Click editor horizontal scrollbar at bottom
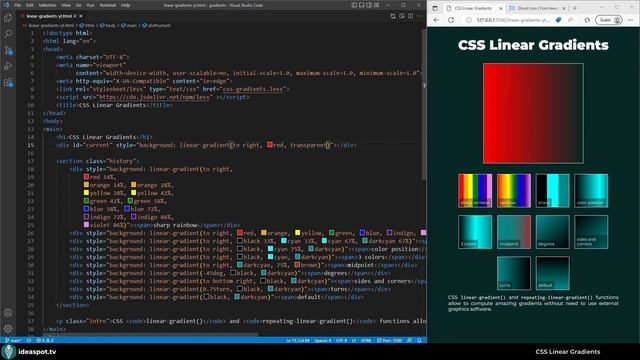Screen dimensions: 640x360 (x=151, y=334)
